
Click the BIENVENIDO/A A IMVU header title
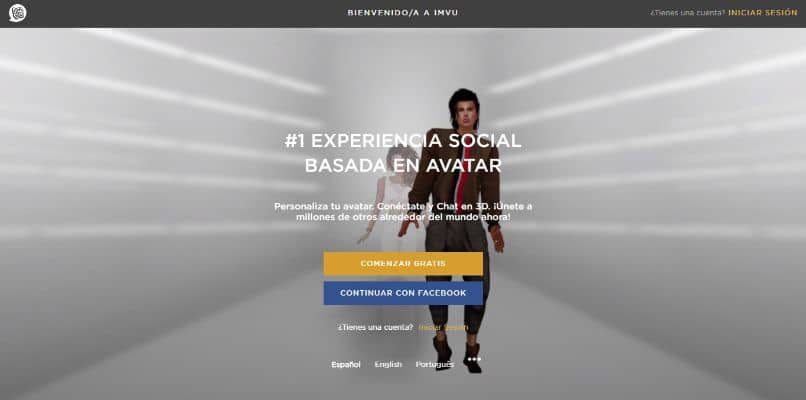click(x=403, y=13)
